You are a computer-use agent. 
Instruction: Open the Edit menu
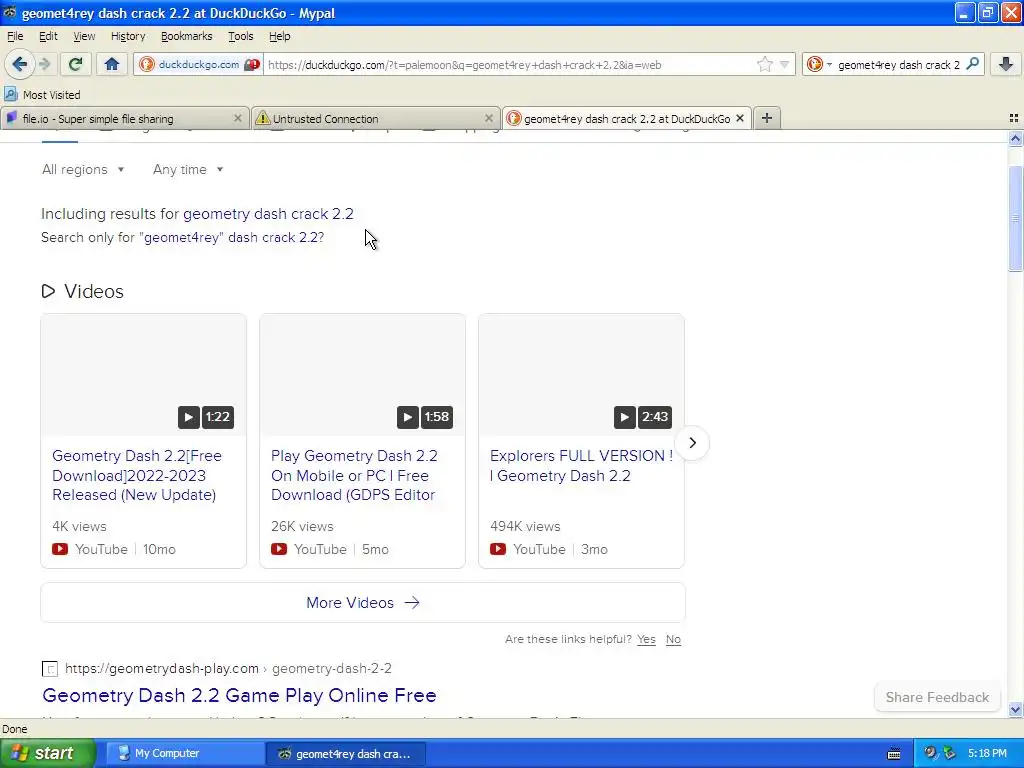coord(48,36)
